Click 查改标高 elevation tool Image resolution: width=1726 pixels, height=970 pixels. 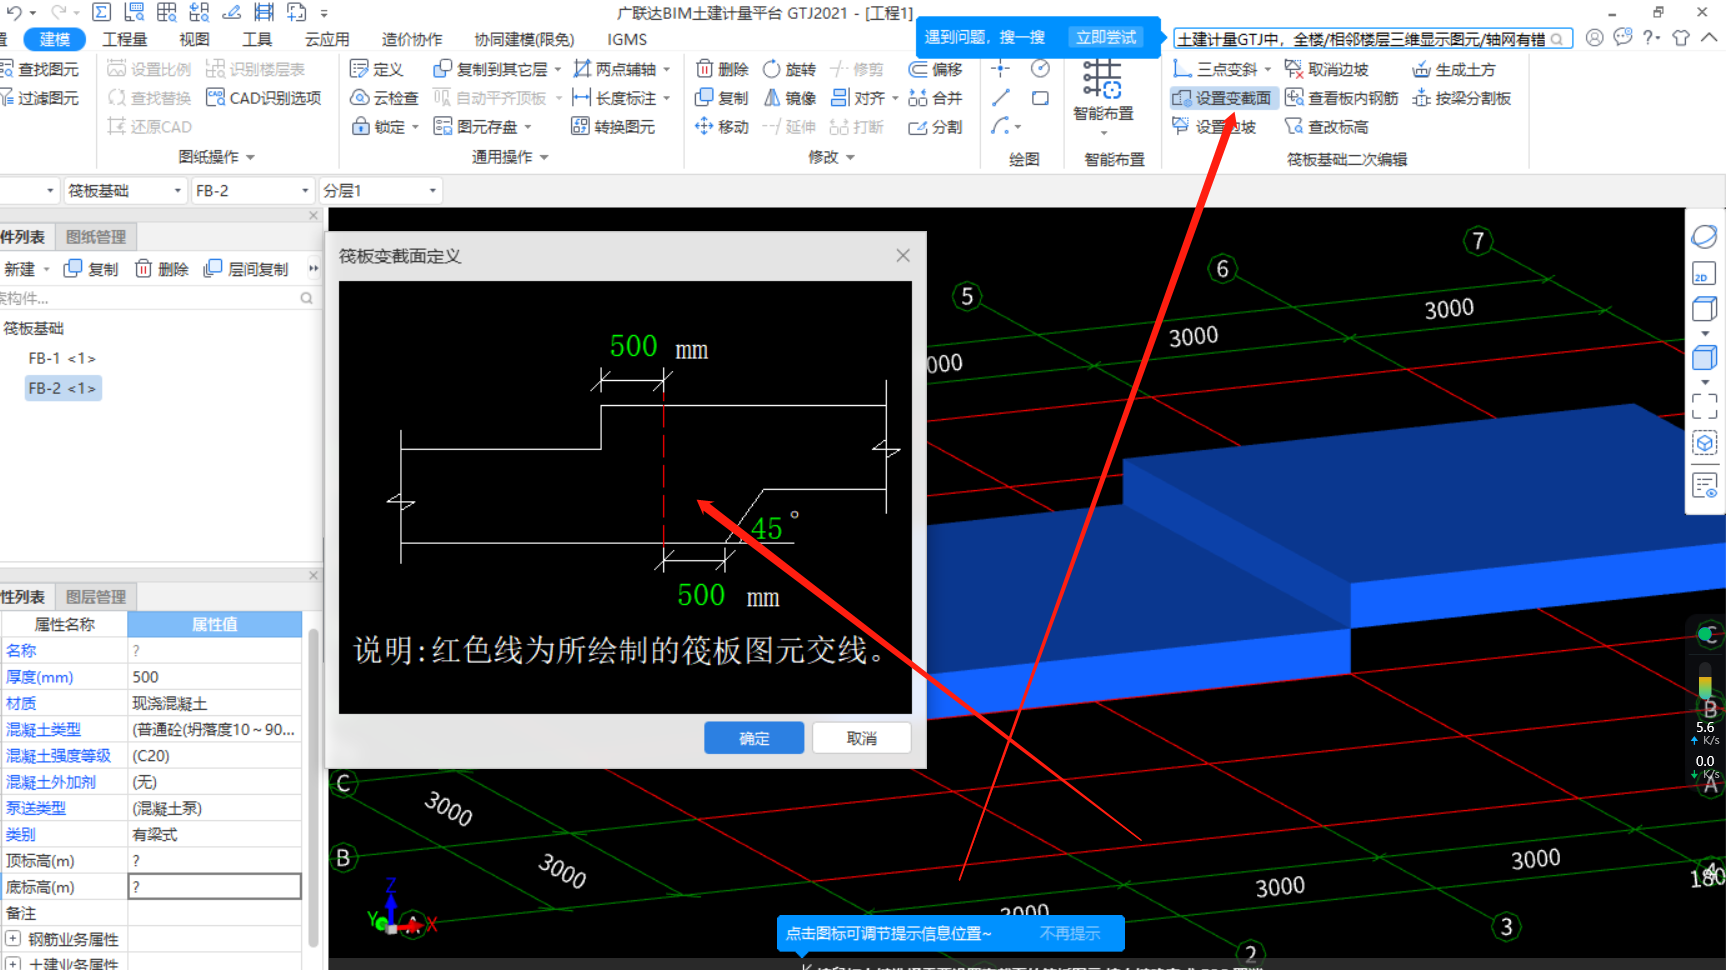[1327, 127]
